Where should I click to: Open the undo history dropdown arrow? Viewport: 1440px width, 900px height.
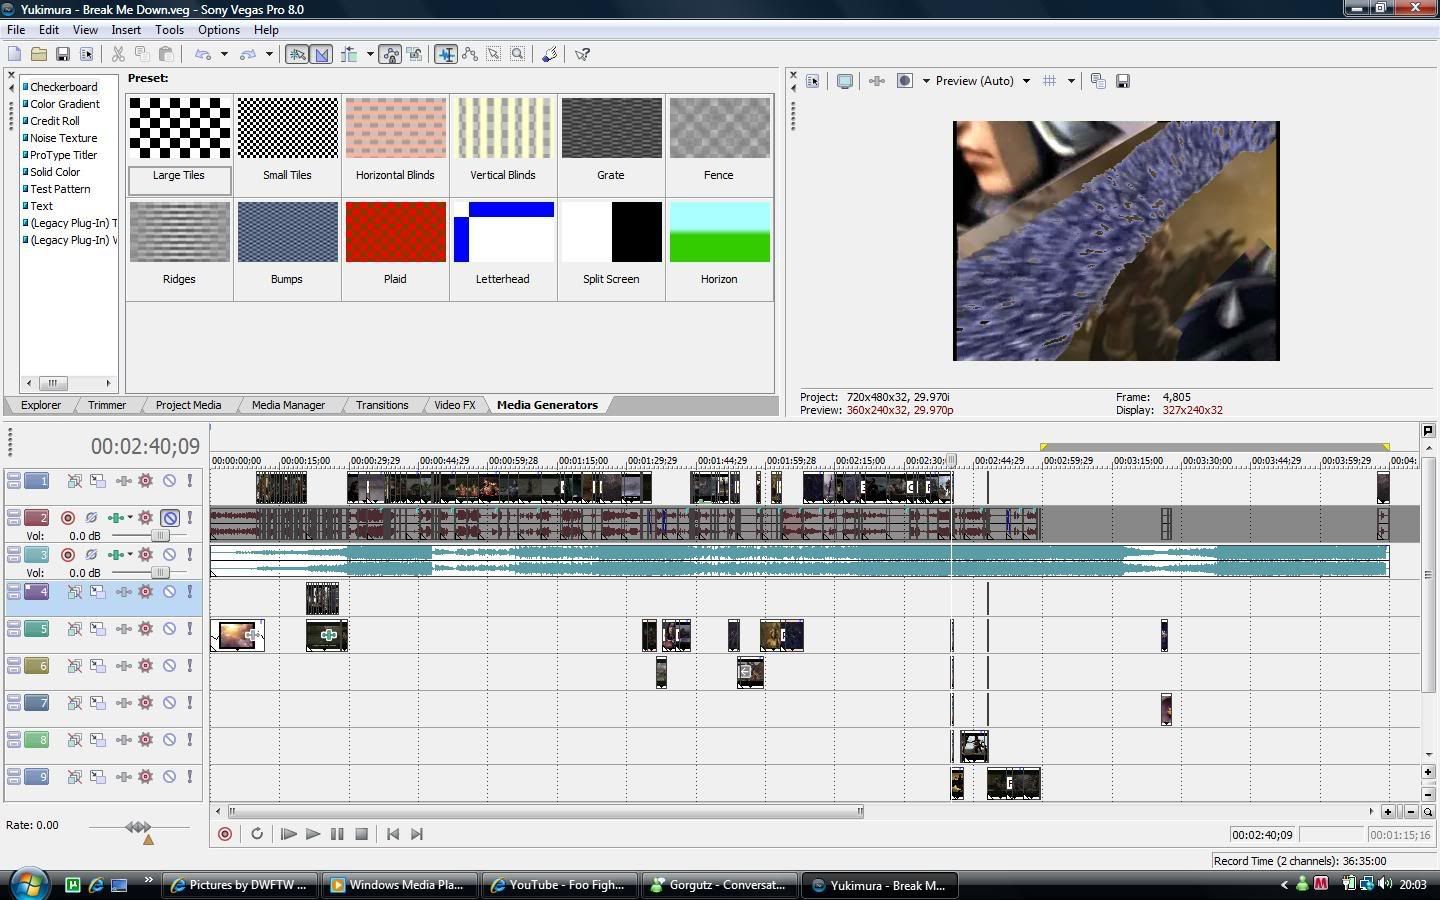tap(224, 54)
